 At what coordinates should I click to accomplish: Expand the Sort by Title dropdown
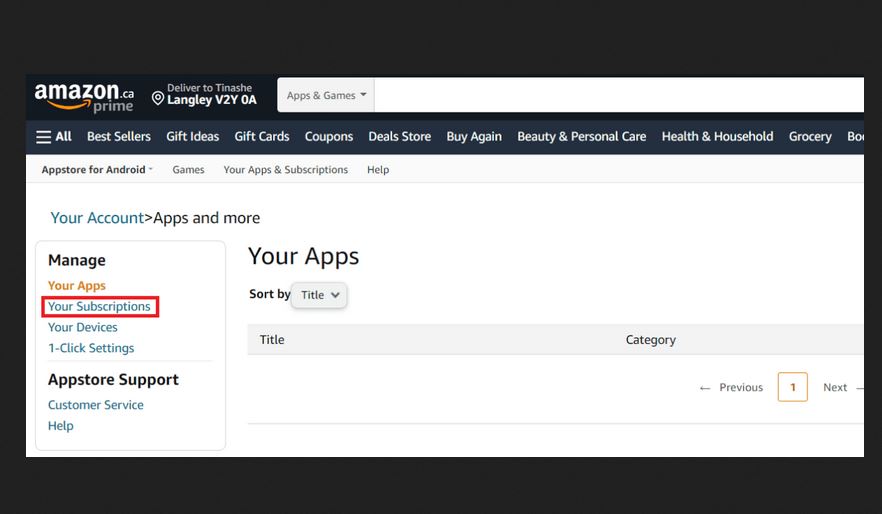point(319,295)
